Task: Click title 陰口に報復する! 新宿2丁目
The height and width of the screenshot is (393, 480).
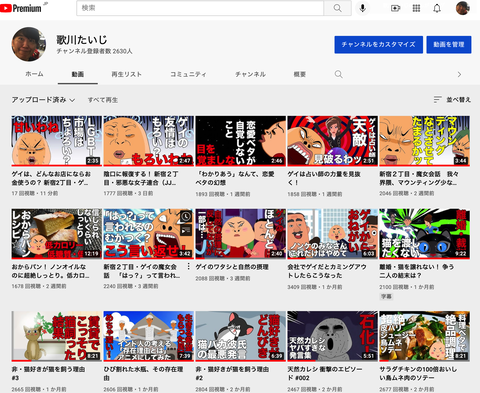Action: 141,178
